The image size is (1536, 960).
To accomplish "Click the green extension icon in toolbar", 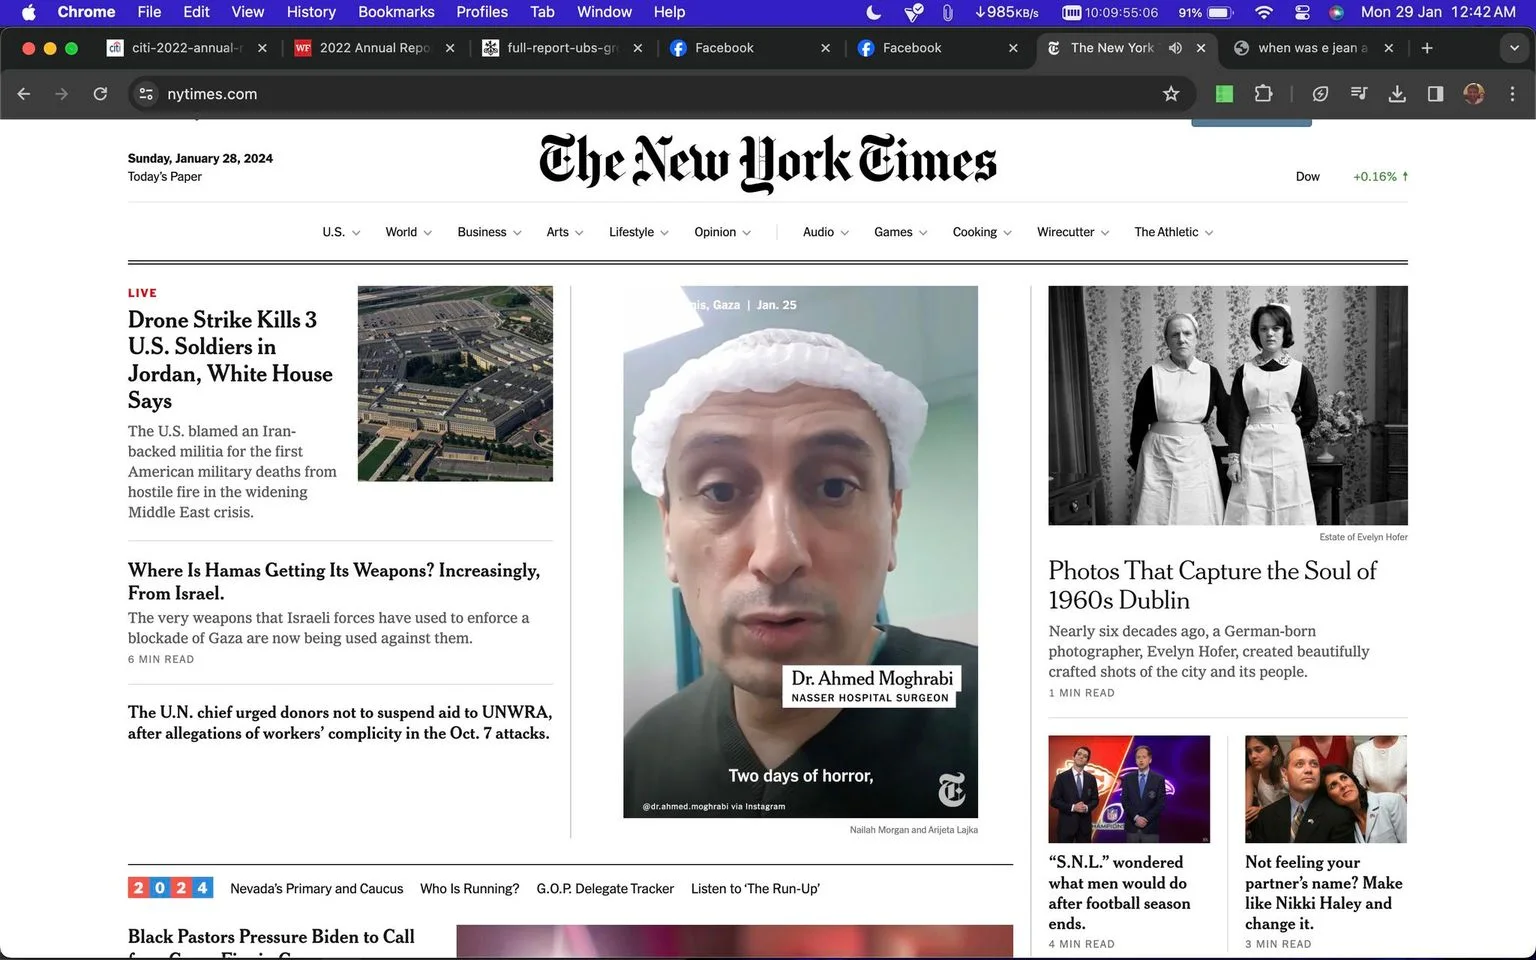I will point(1224,94).
